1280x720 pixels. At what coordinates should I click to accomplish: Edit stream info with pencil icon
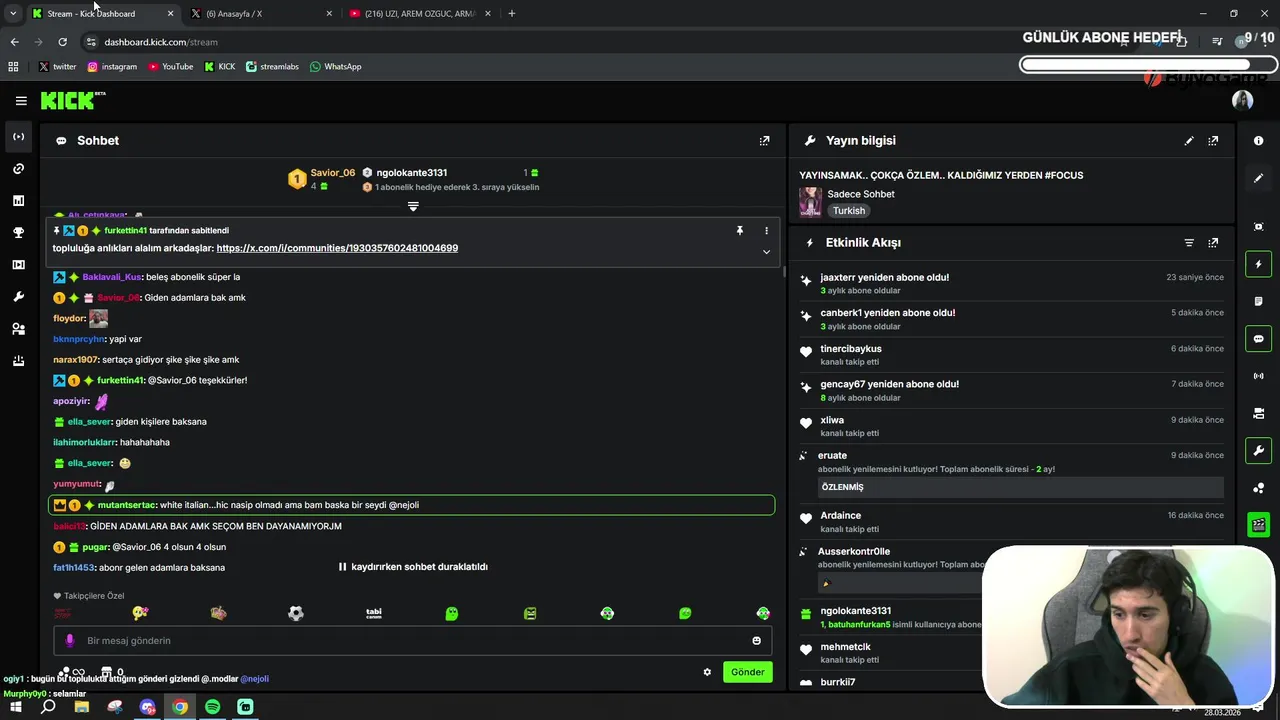pos(1189,141)
